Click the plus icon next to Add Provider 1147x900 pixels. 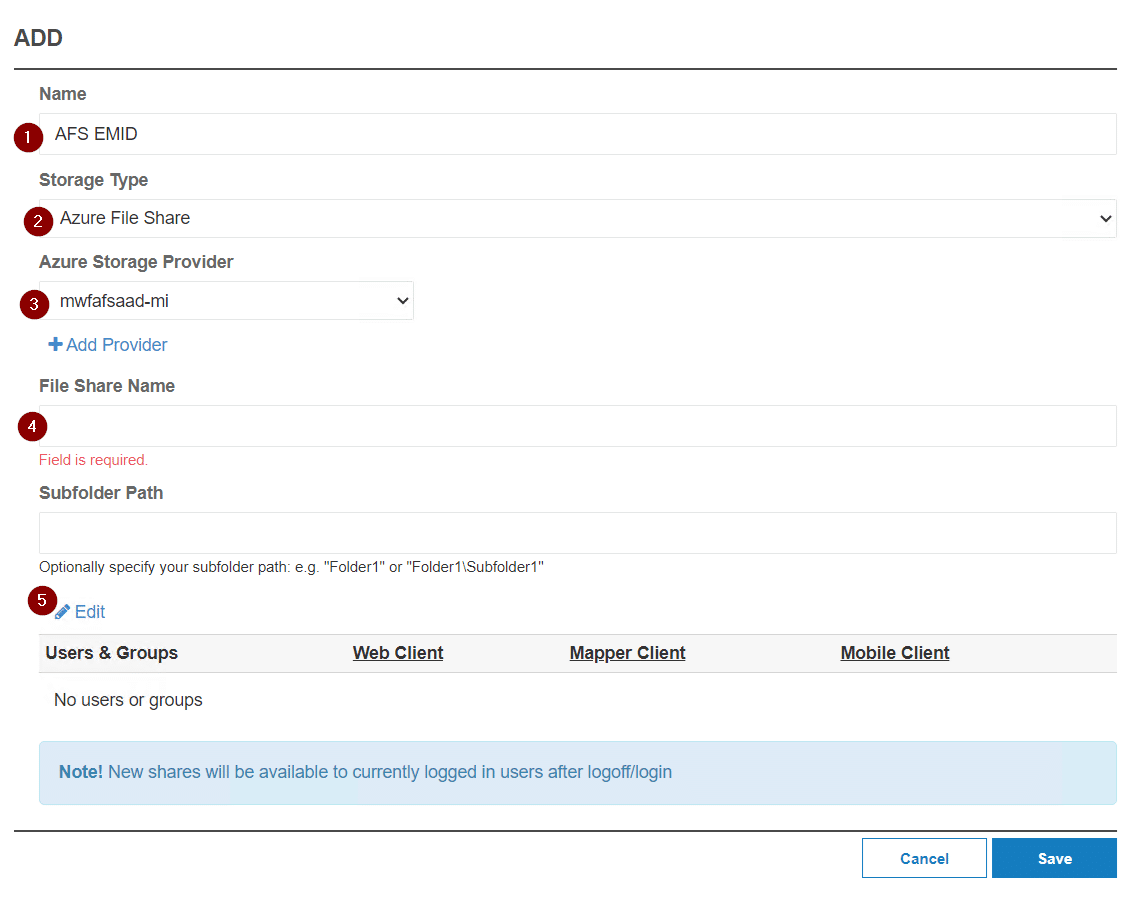click(56, 344)
